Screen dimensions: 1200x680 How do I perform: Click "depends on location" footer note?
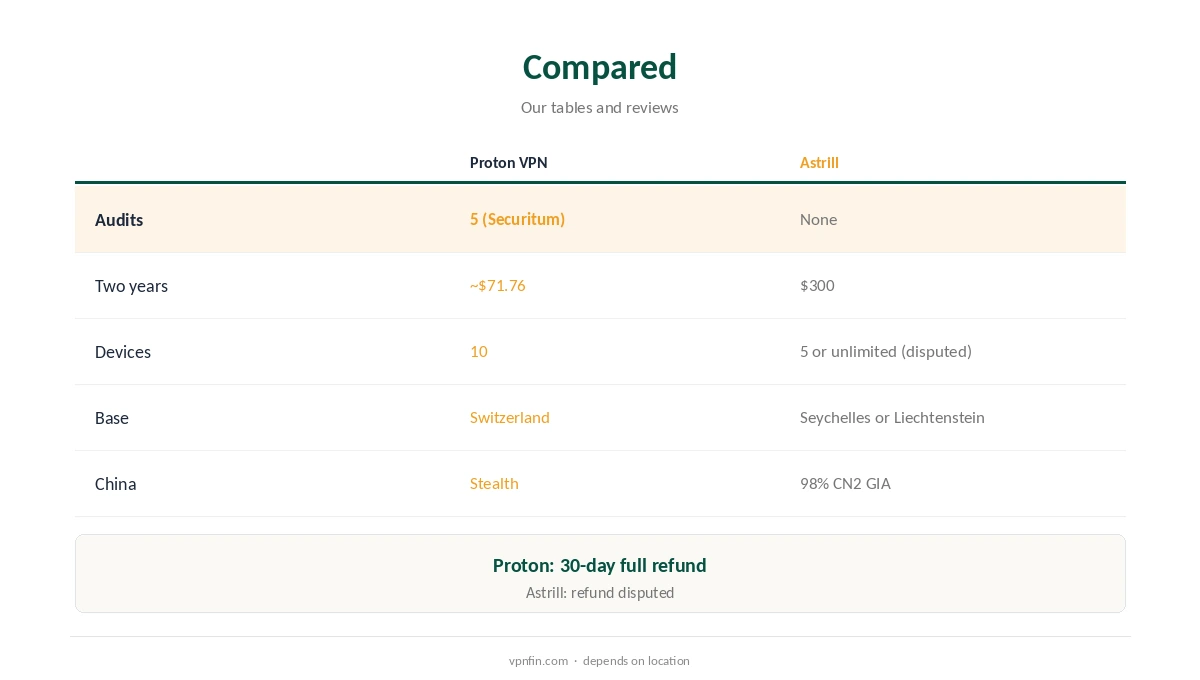click(x=636, y=661)
